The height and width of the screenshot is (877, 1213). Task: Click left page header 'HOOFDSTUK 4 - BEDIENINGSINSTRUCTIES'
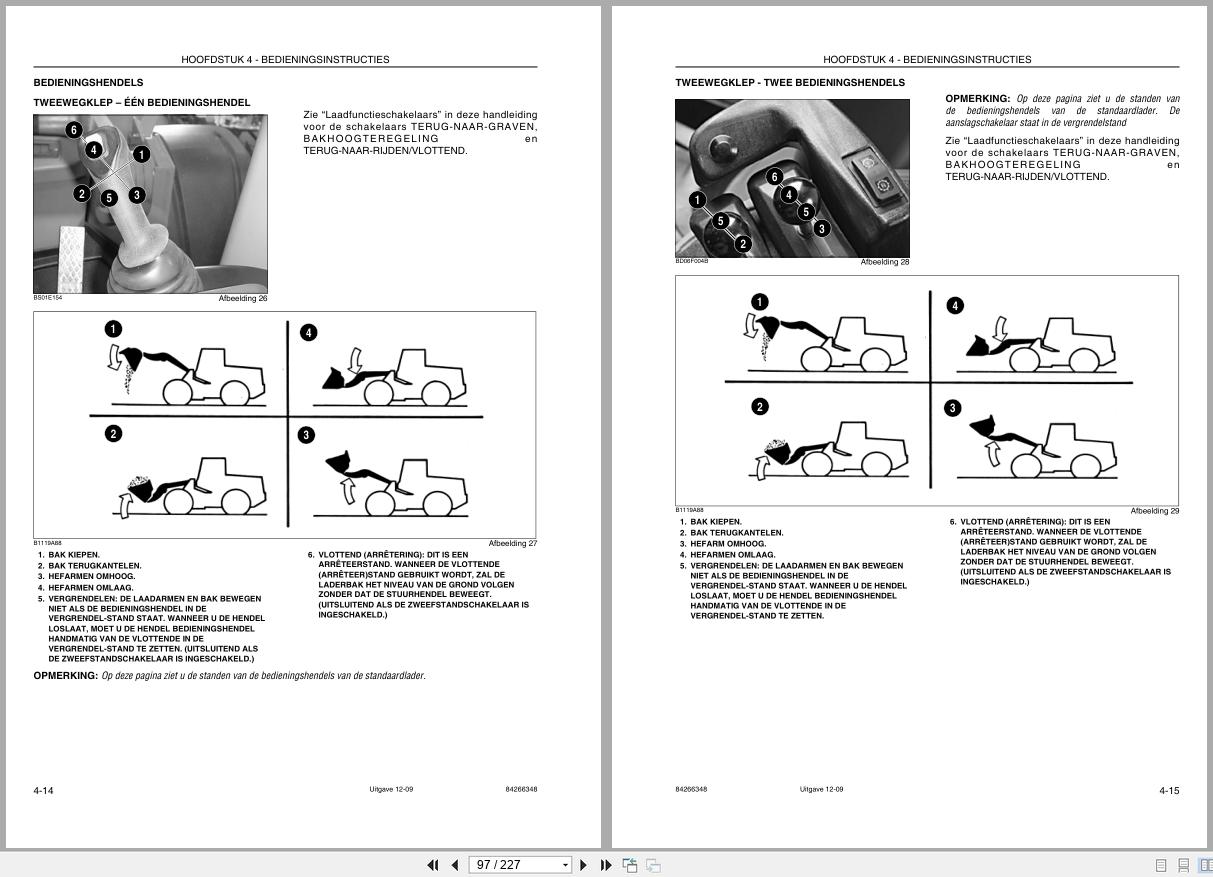pos(285,60)
